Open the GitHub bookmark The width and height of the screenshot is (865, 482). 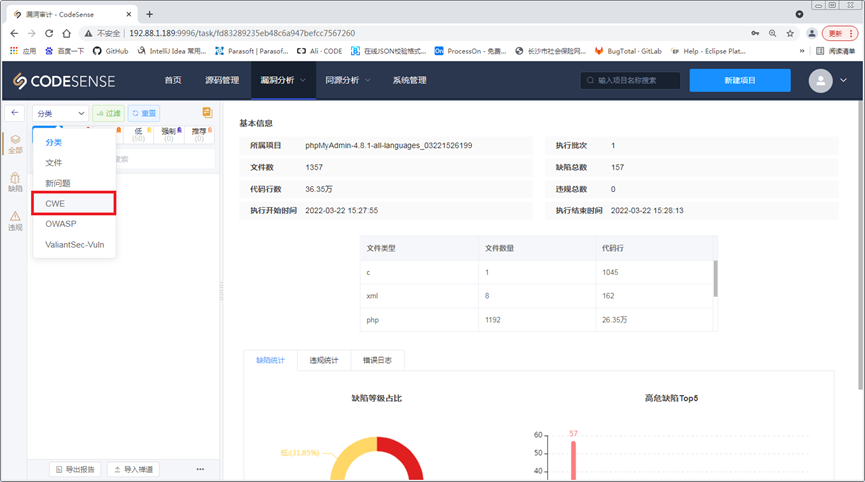coord(110,51)
